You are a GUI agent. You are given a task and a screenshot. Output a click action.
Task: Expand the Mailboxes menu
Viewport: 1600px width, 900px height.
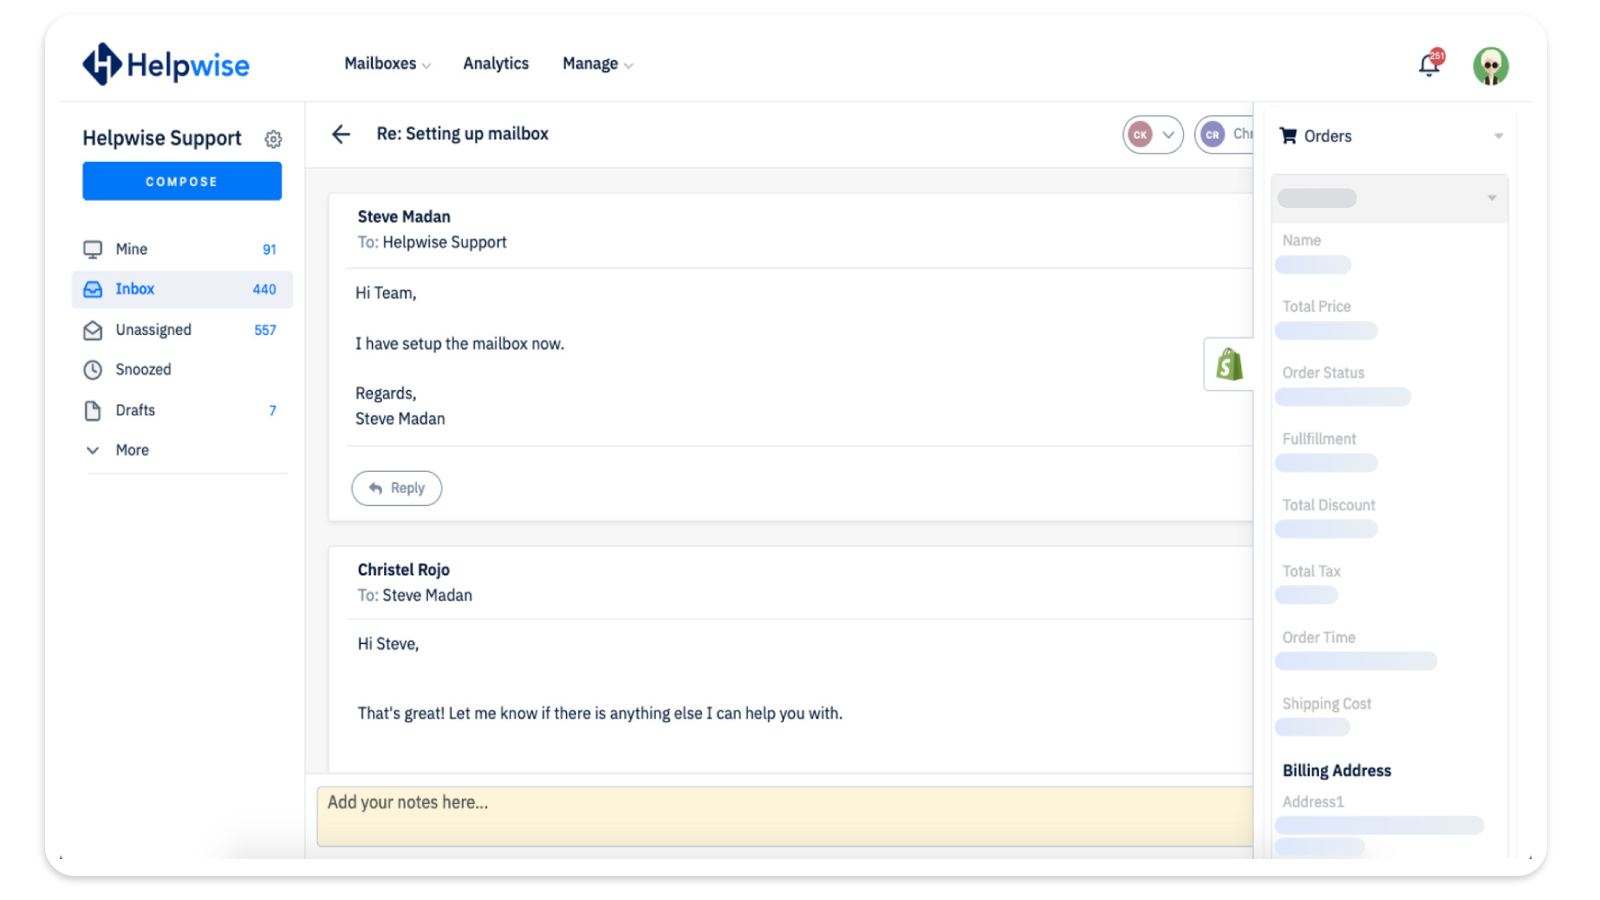(x=387, y=64)
